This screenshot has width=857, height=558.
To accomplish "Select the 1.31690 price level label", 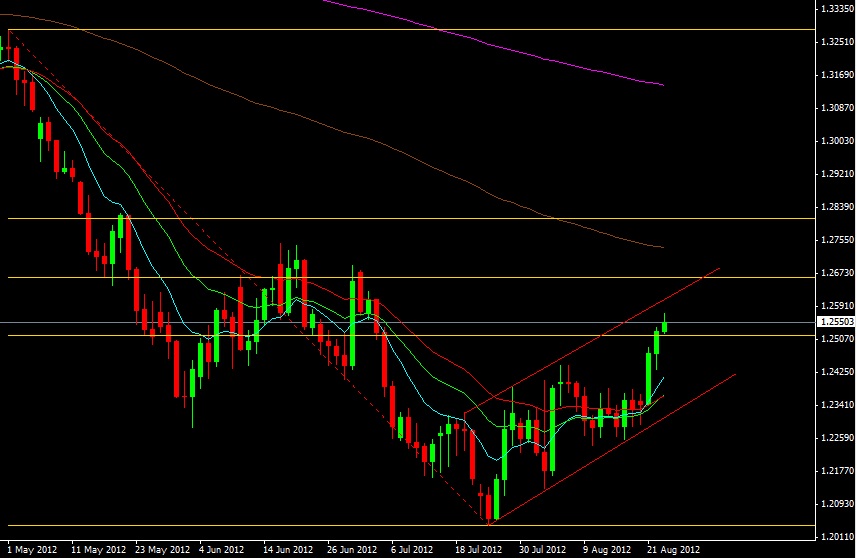I will coord(837,74).
